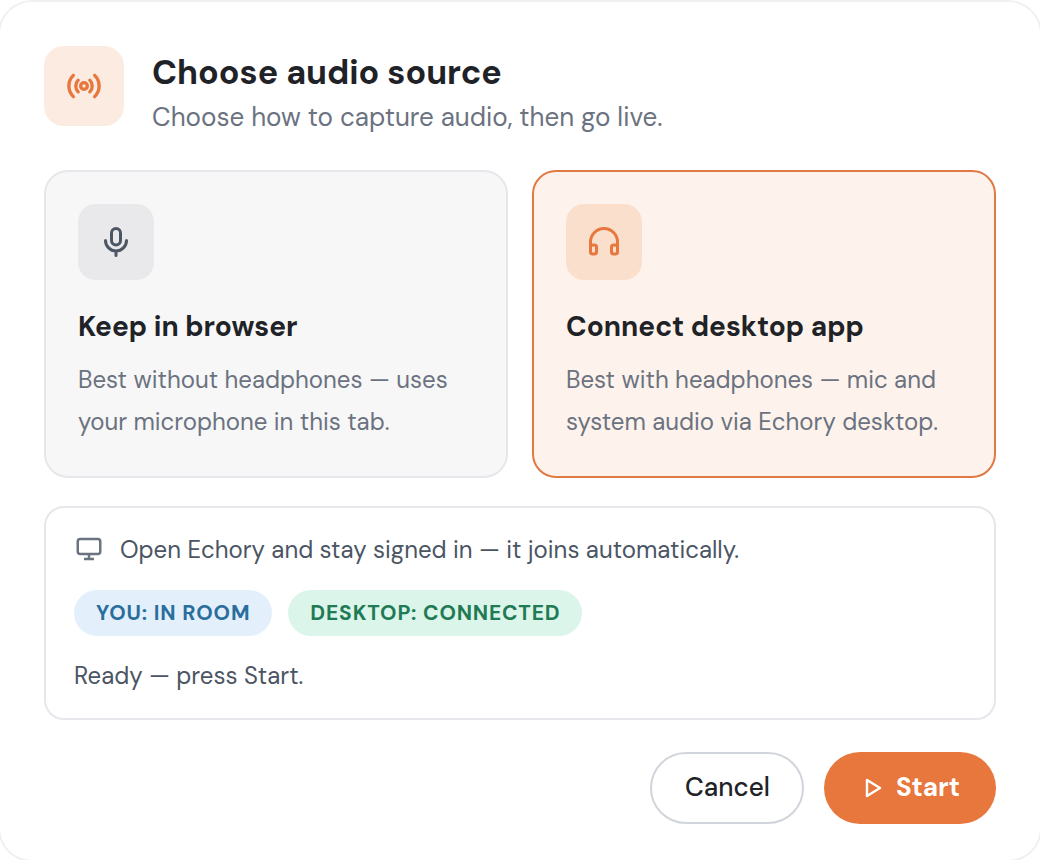This screenshot has height=860, width=1040.
Task: Click the monitor icon beside Open Echory
Action: (89, 549)
